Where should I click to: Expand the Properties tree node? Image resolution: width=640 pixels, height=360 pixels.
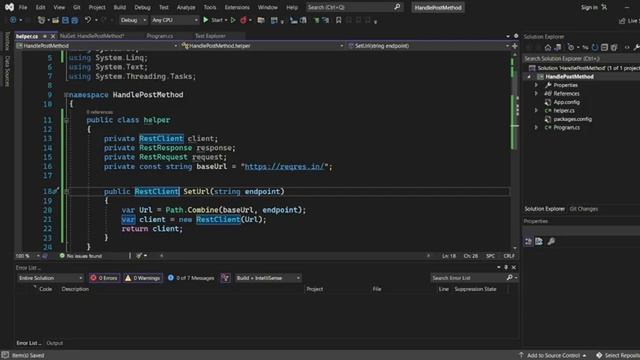click(536, 85)
